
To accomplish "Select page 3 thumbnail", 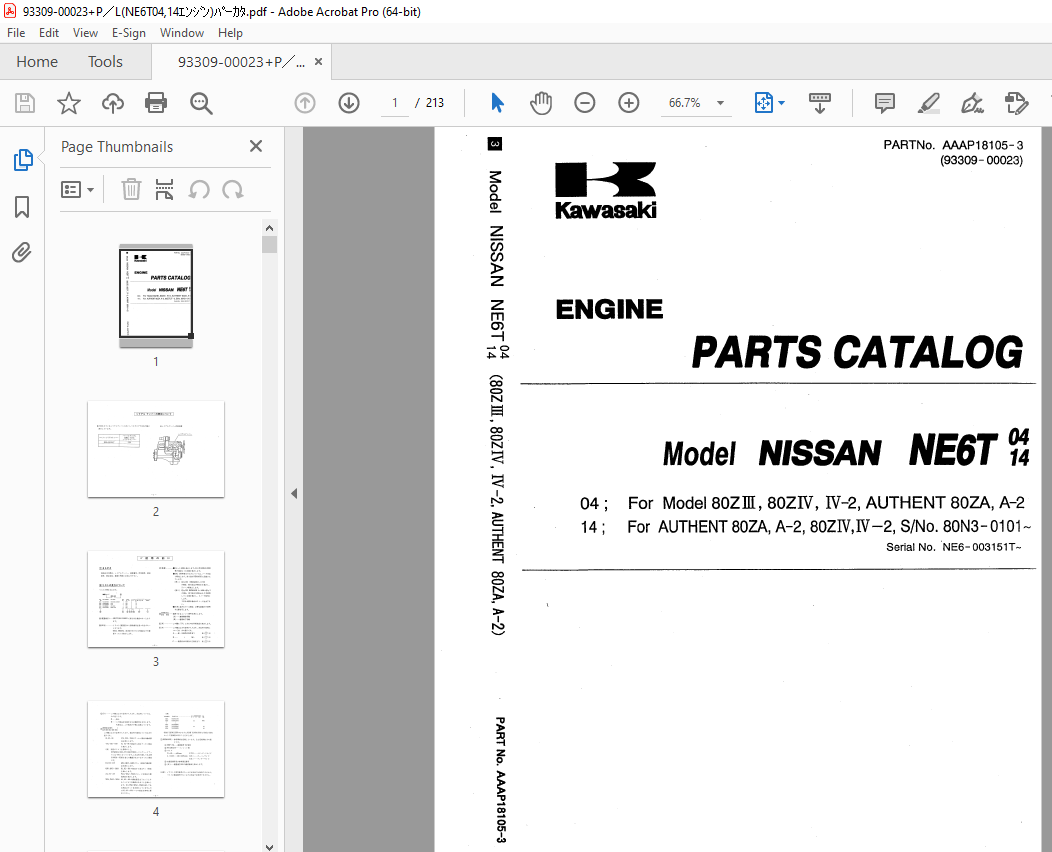I will click(156, 599).
